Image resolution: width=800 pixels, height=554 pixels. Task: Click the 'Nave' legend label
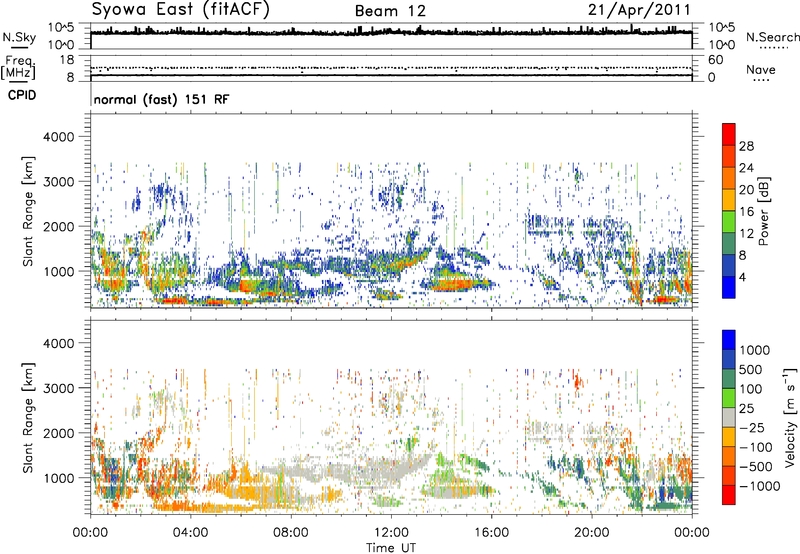point(760,69)
